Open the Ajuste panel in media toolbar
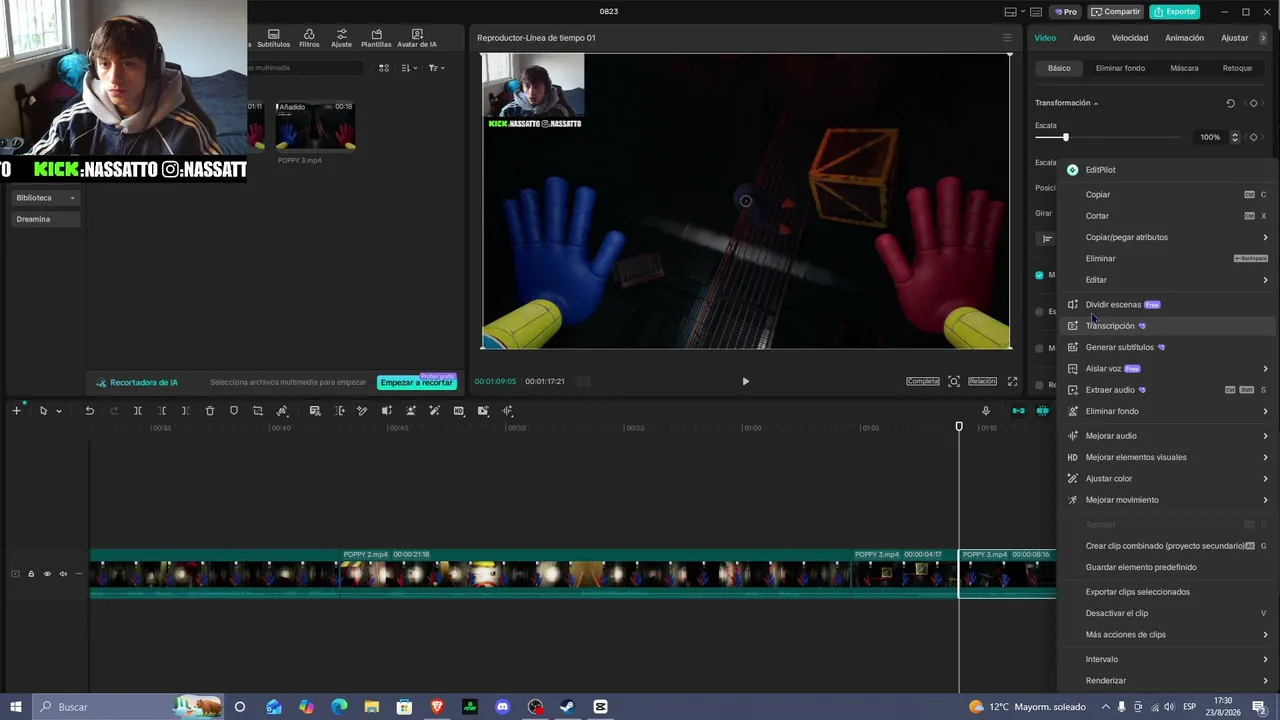 tap(341, 39)
